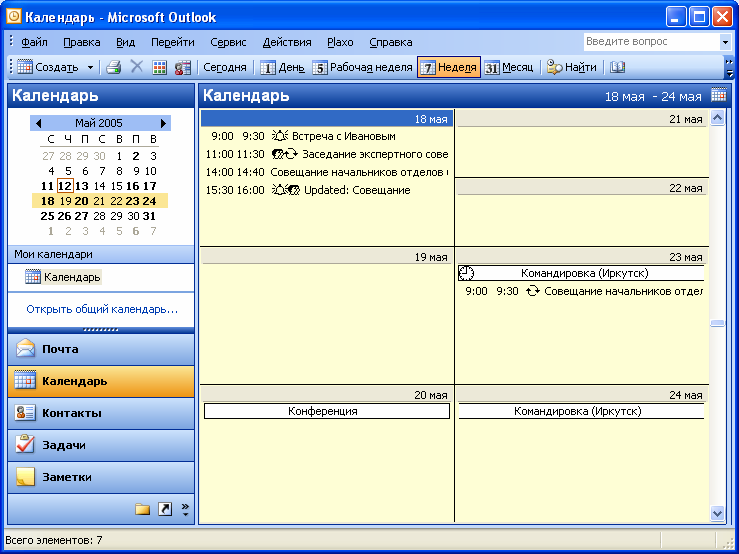Toggle the Неделя view button

point(449,67)
